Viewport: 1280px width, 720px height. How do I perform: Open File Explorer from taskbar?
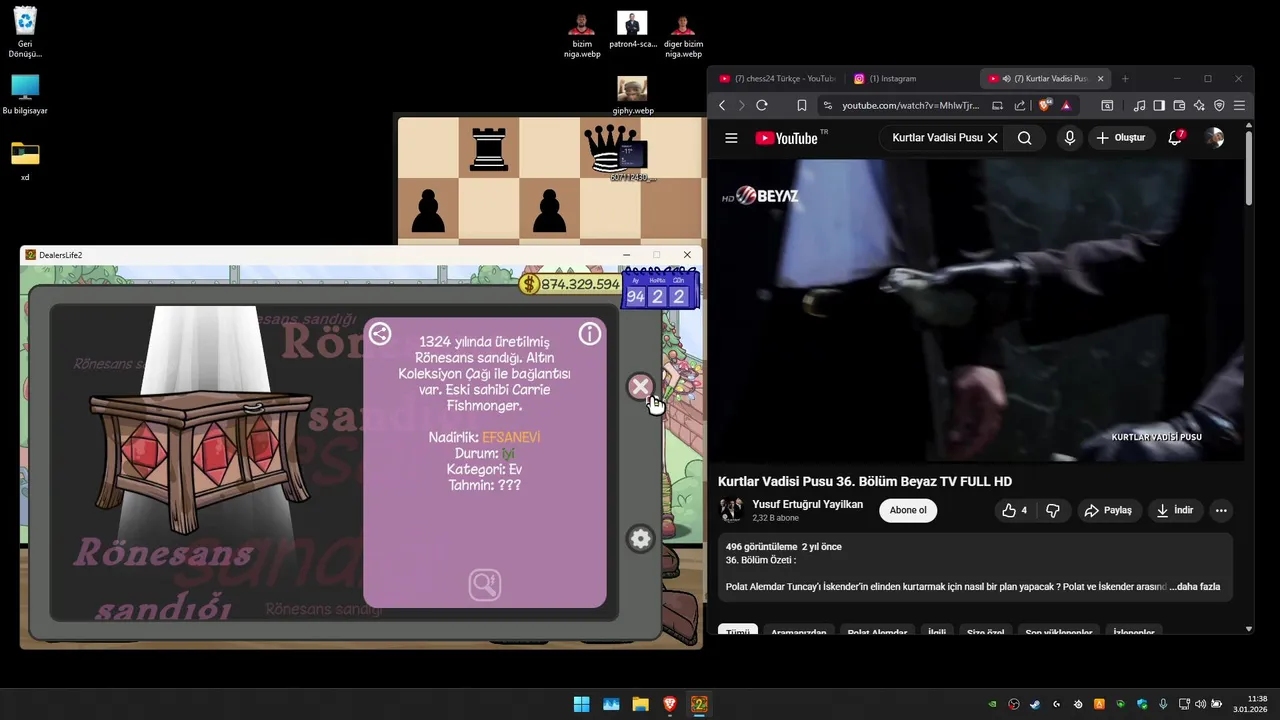tap(640, 704)
